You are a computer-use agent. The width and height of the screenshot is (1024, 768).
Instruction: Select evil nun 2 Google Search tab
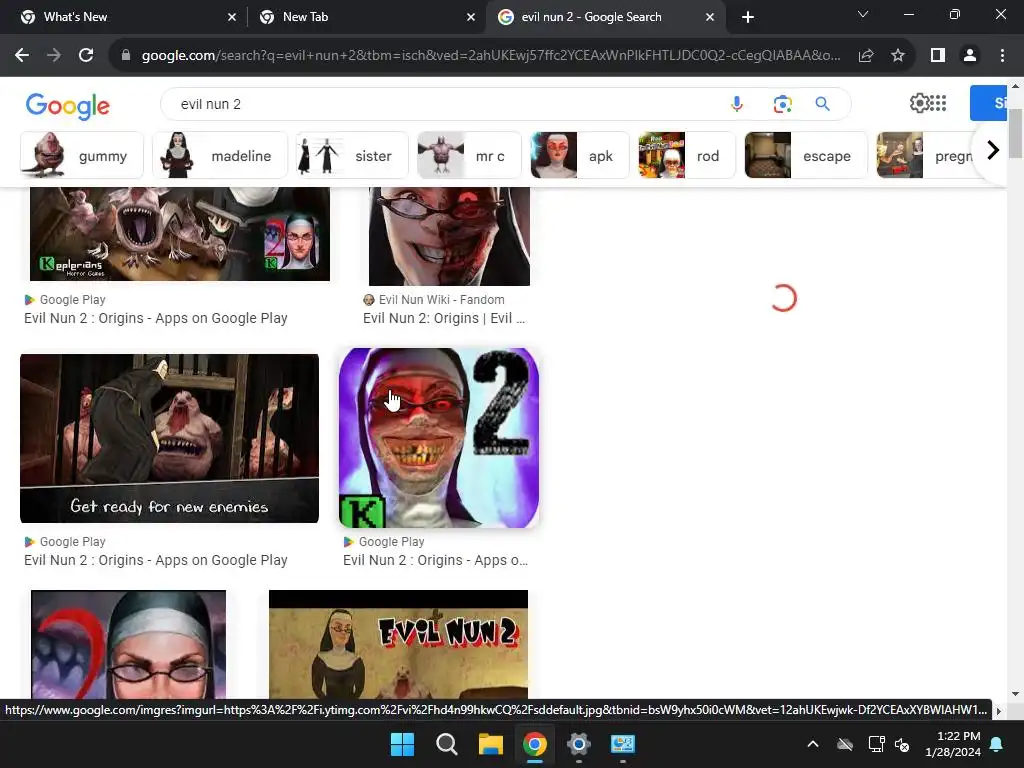pos(605,17)
